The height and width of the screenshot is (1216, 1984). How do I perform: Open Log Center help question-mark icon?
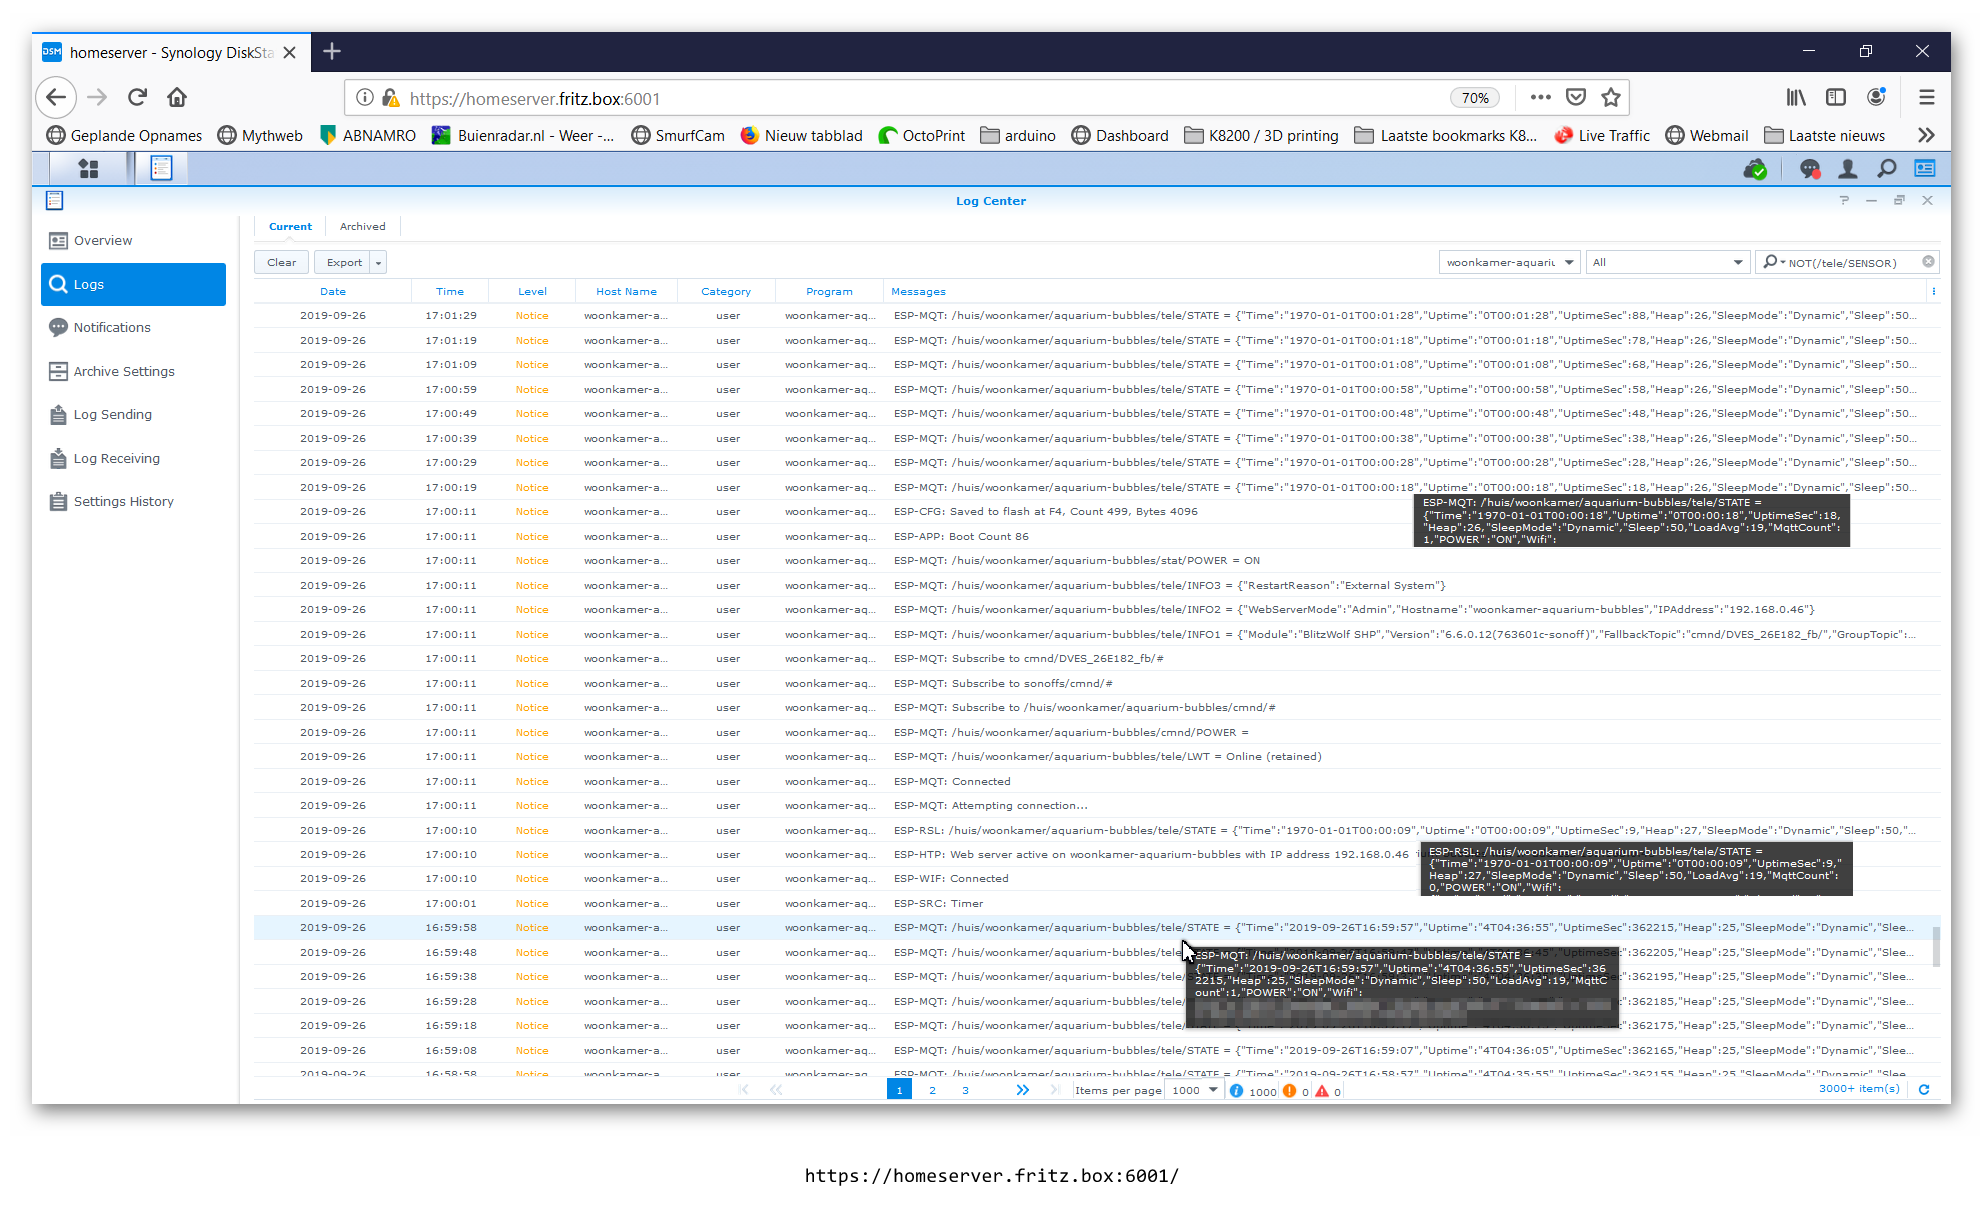(x=1843, y=200)
